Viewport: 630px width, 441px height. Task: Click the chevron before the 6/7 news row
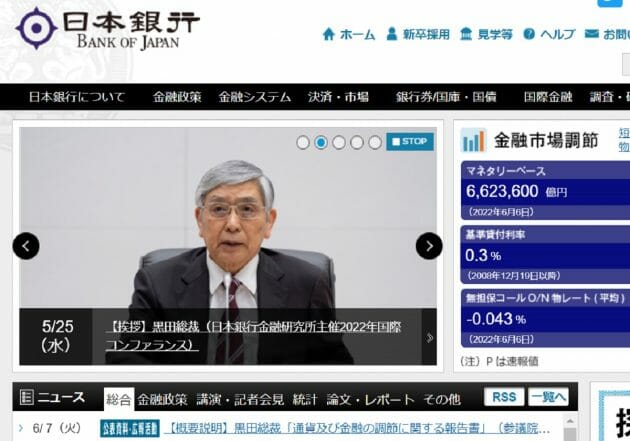point(21,428)
